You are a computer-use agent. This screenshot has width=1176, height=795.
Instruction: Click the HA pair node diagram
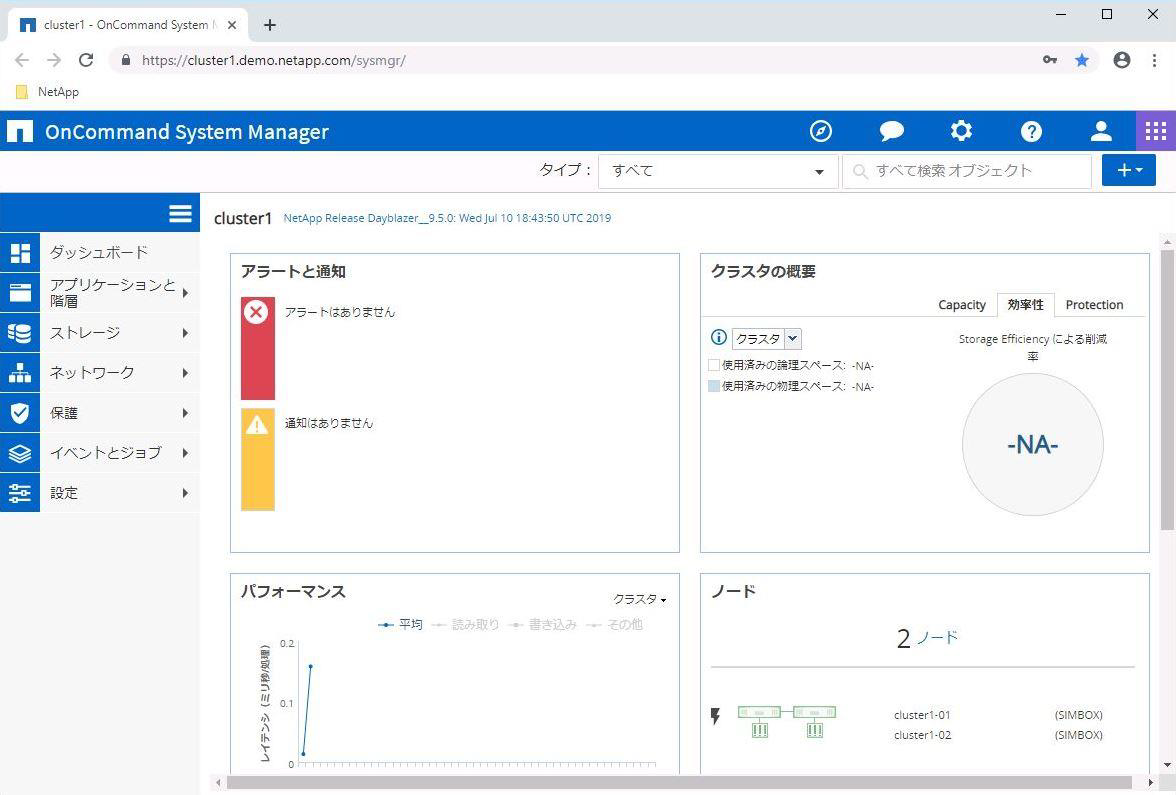pos(787,722)
